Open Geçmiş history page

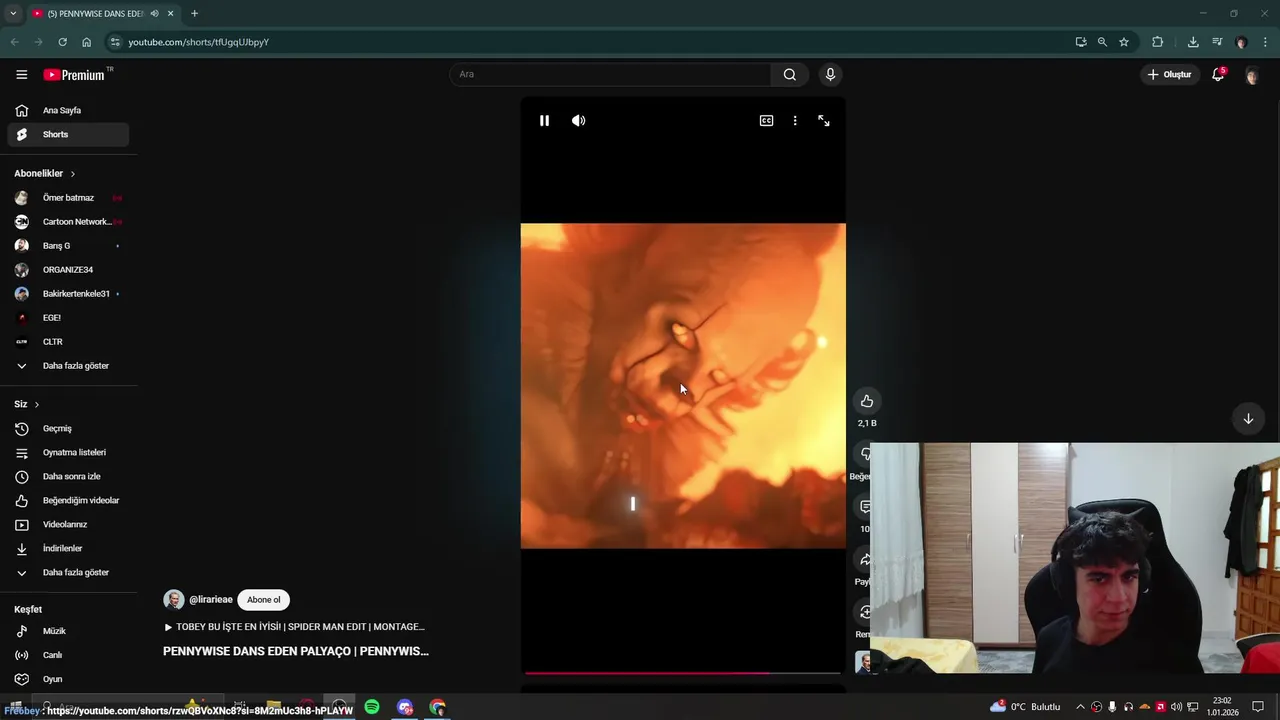click(x=68, y=429)
